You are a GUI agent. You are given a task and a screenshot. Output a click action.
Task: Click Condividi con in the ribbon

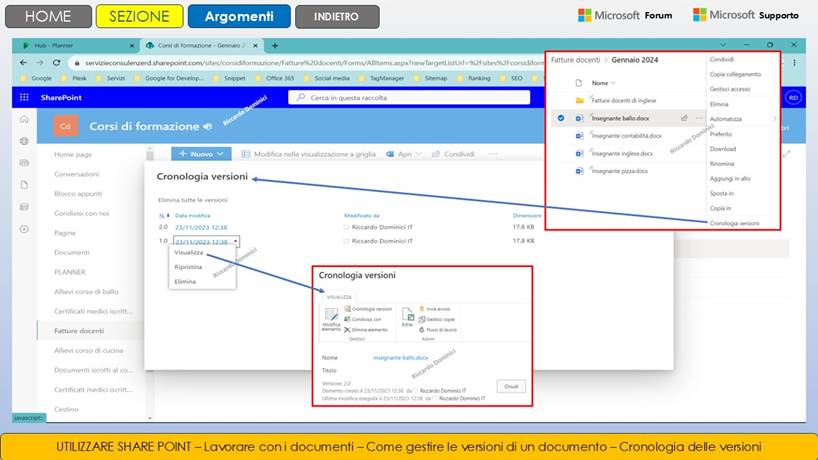click(x=363, y=319)
